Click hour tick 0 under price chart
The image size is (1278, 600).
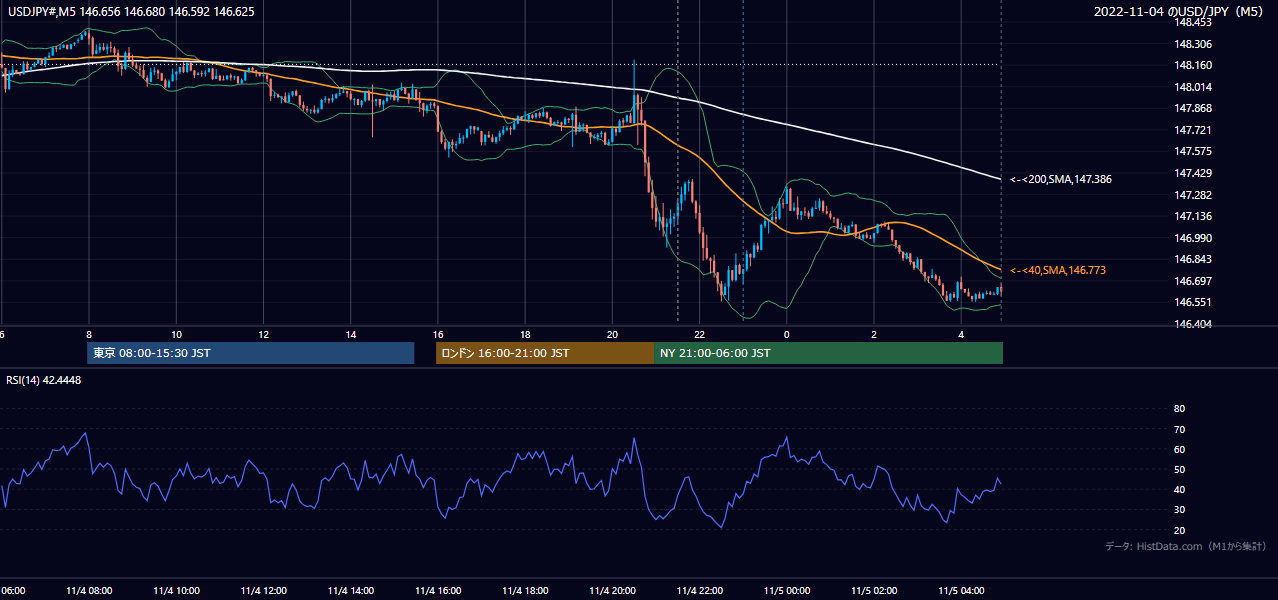click(x=787, y=334)
